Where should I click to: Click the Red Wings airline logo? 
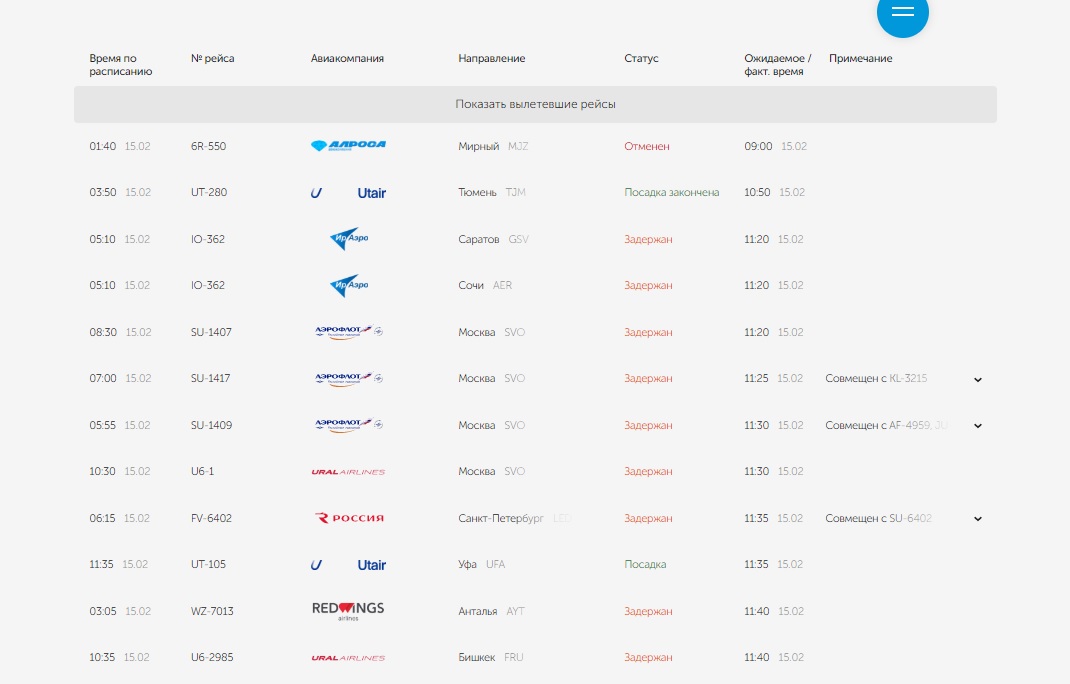pos(348,611)
